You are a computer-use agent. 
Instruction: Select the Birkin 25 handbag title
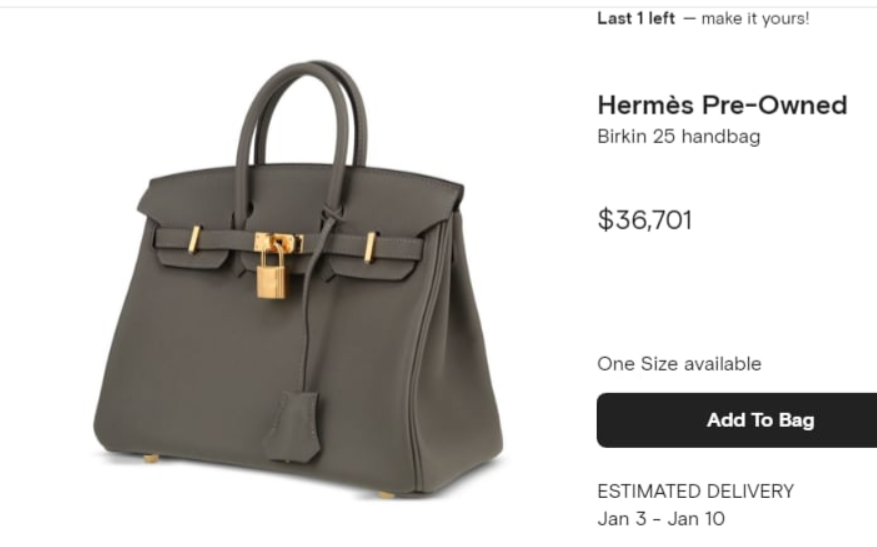click(x=678, y=136)
